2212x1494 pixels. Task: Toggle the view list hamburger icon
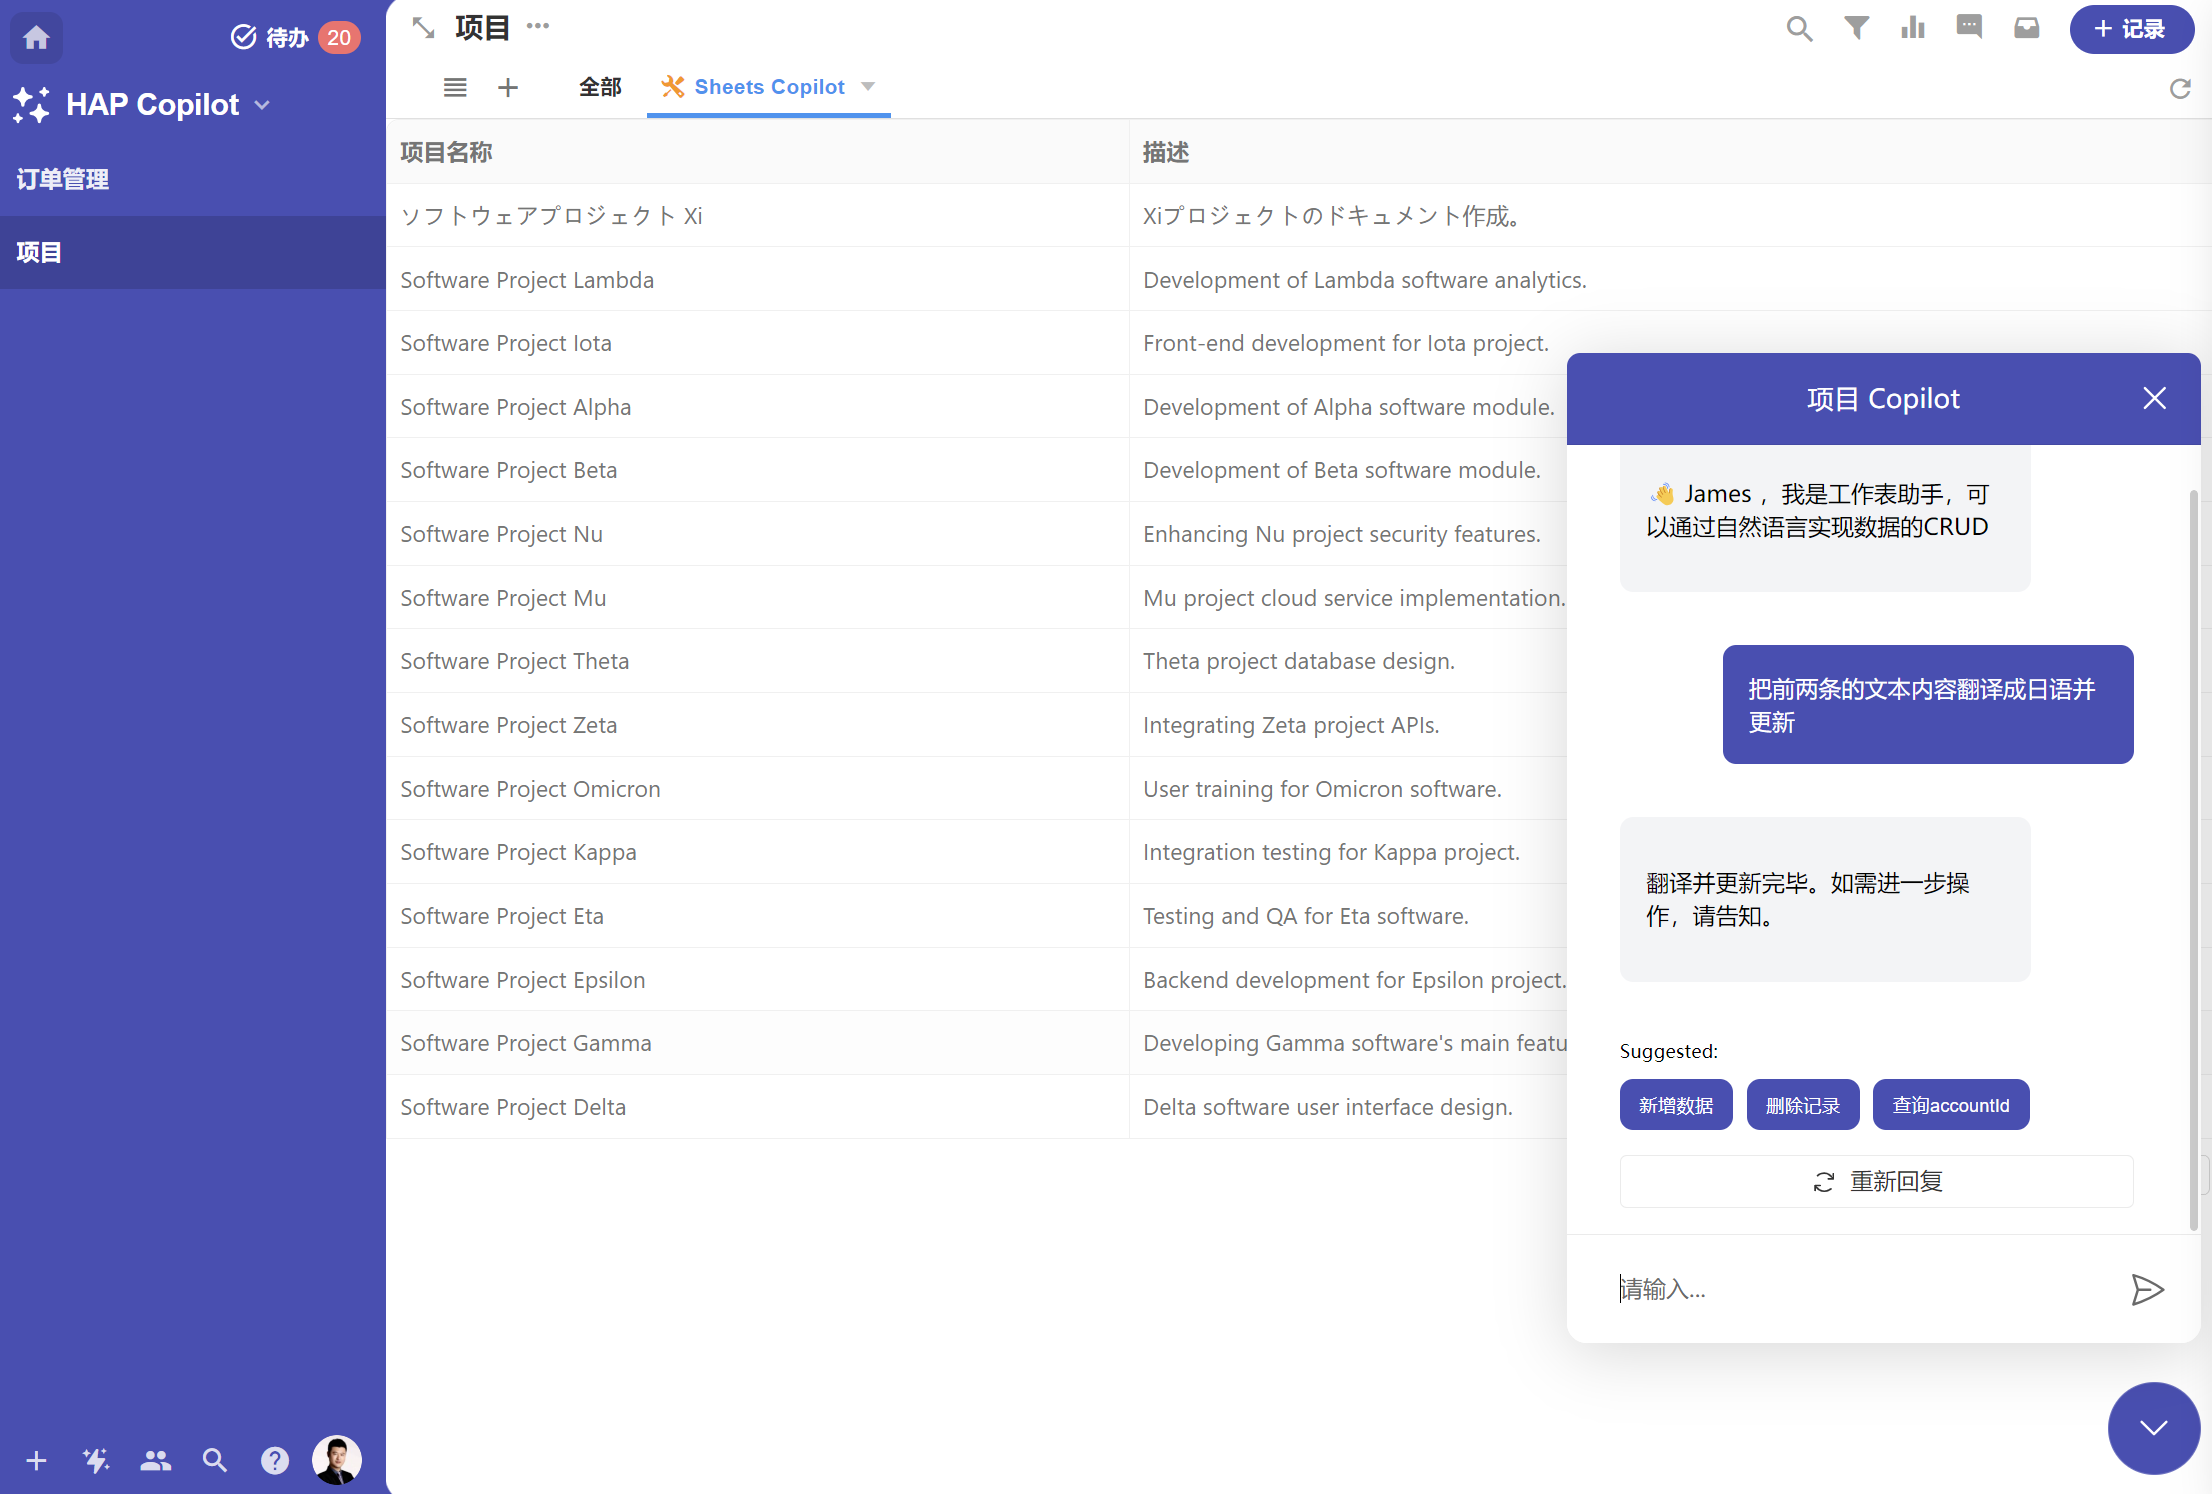coord(455,88)
